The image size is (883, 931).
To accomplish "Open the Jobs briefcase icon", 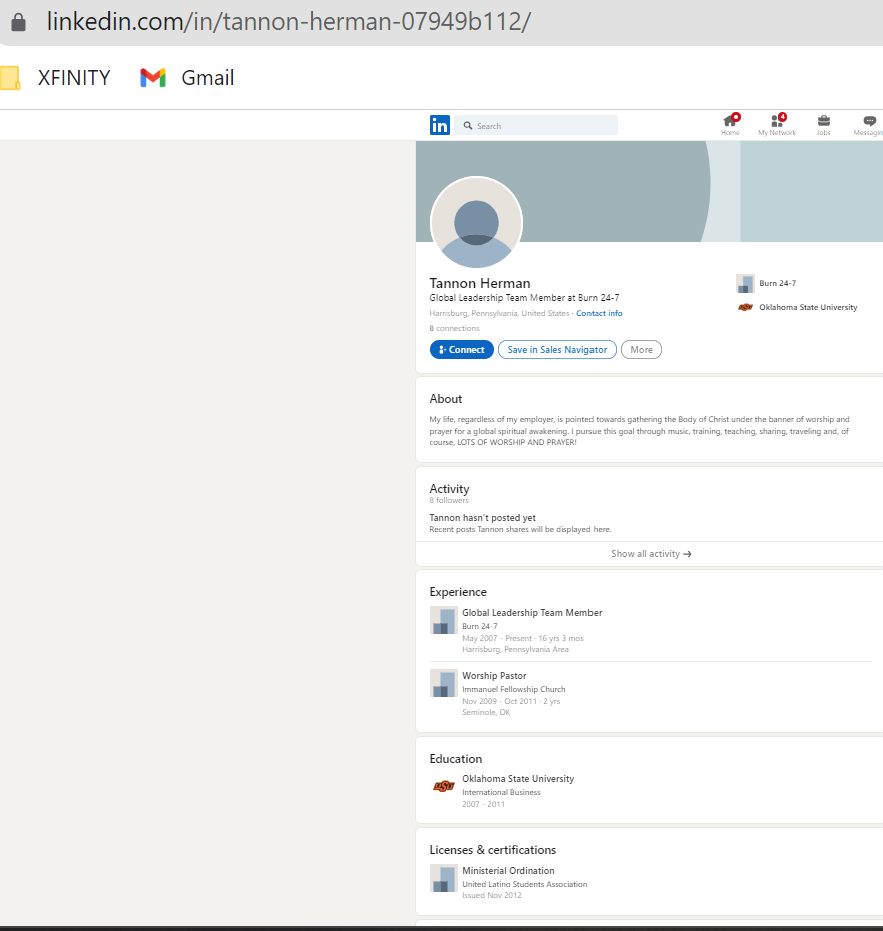I will tap(823, 121).
